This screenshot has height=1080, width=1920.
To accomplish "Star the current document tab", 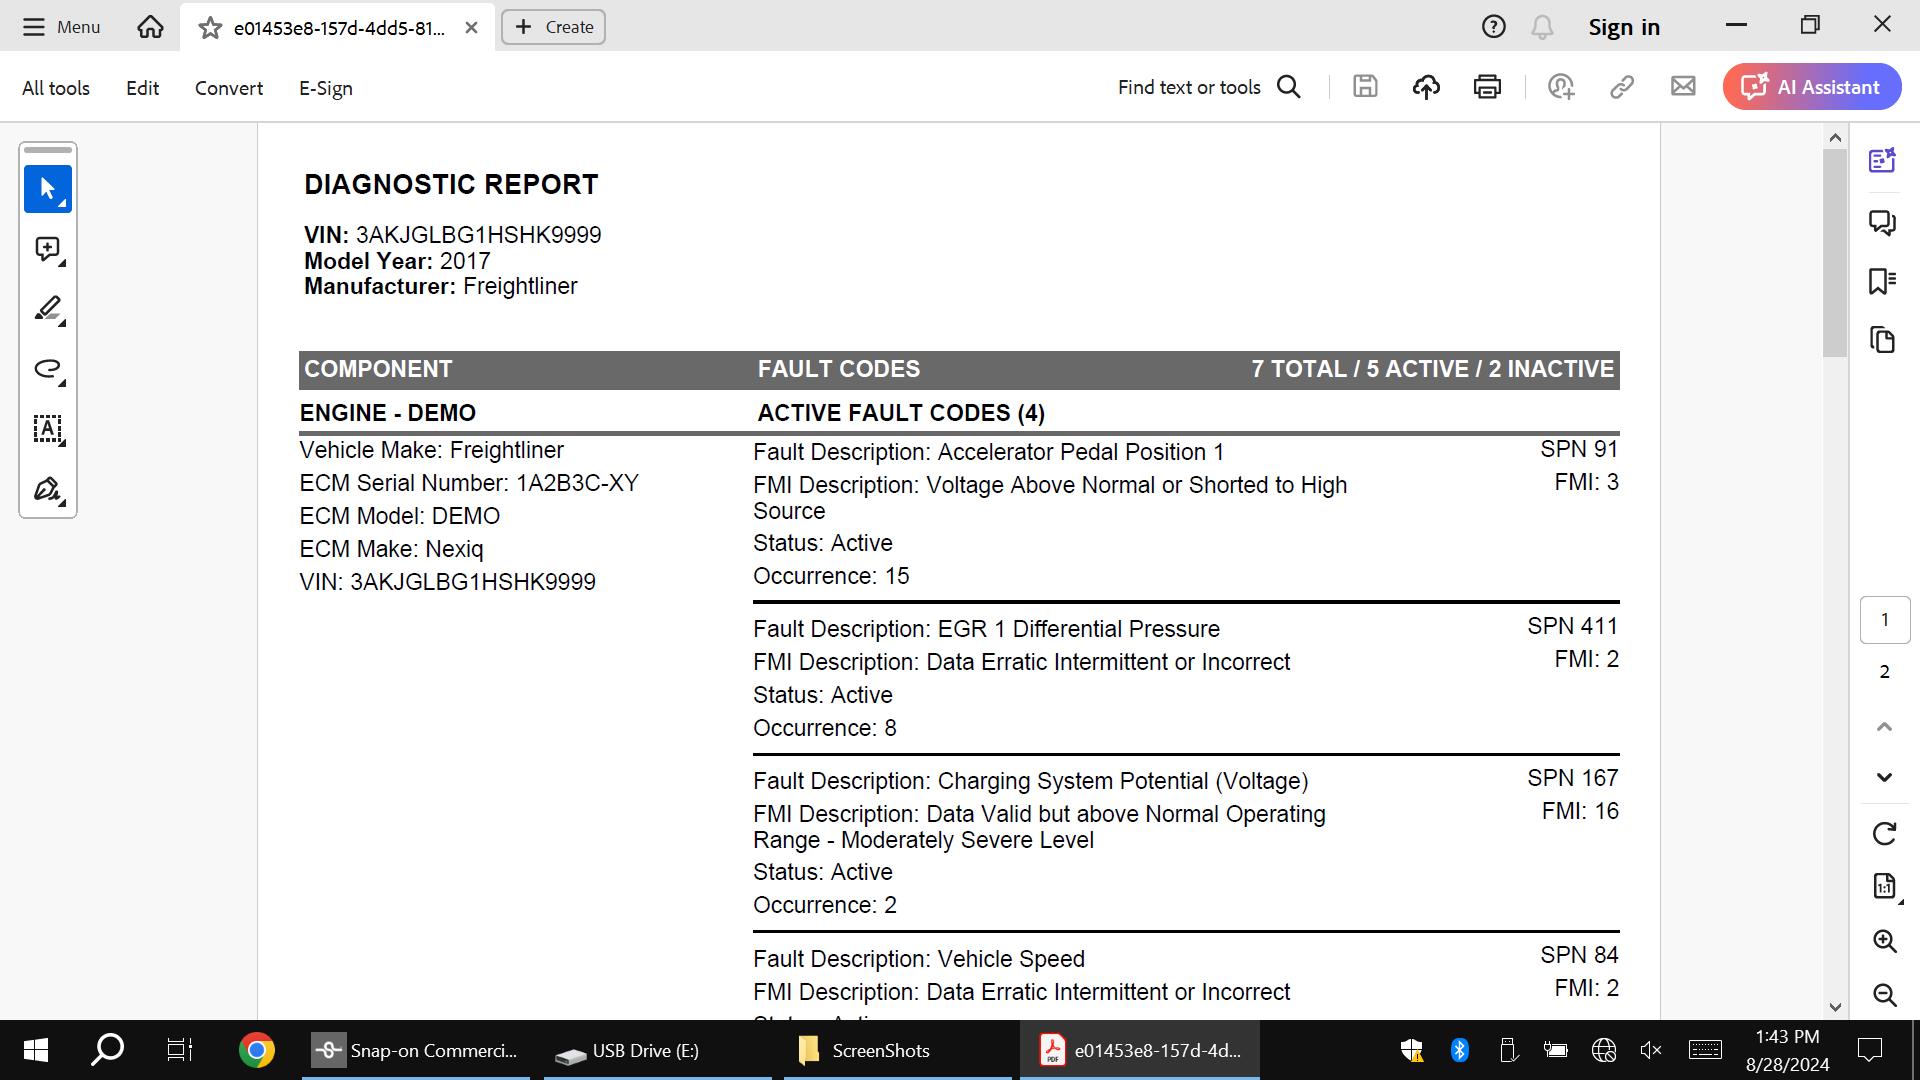I will pyautogui.click(x=210, y=28).
